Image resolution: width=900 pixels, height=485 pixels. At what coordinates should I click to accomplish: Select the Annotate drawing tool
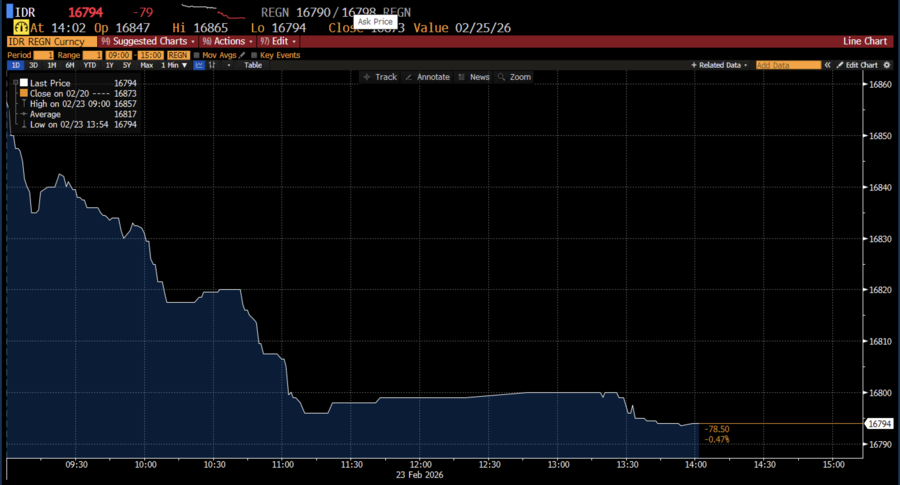click(x=427, y=77)
